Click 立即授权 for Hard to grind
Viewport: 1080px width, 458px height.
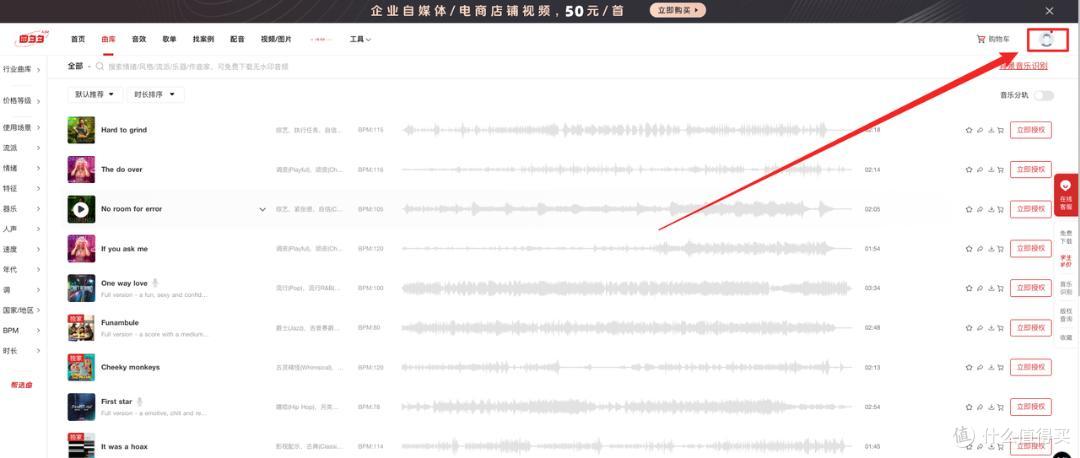[1030, 130]
